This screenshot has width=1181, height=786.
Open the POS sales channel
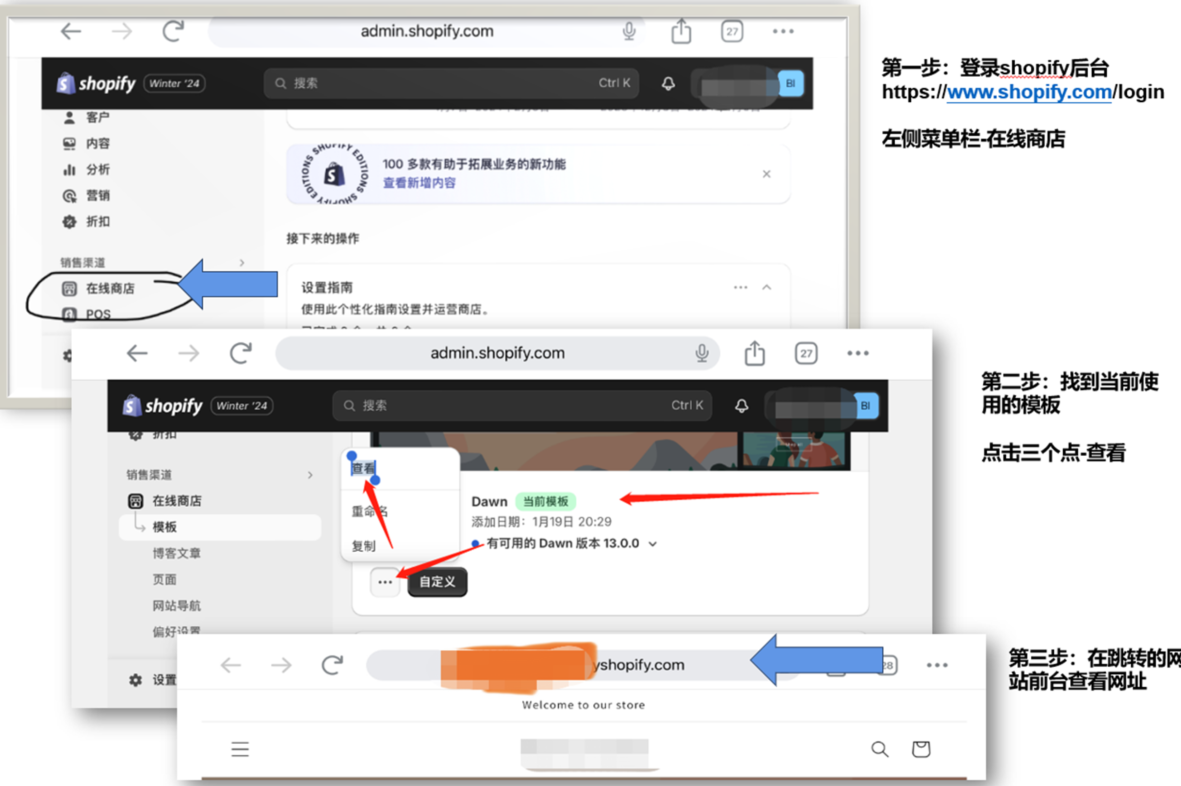[x=97, y=314]
